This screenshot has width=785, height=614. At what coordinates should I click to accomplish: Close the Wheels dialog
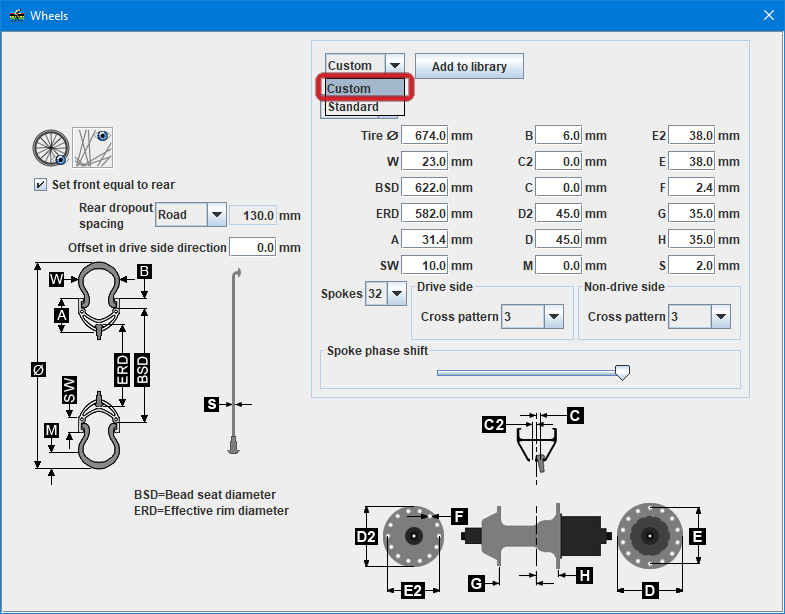(769, 16)
